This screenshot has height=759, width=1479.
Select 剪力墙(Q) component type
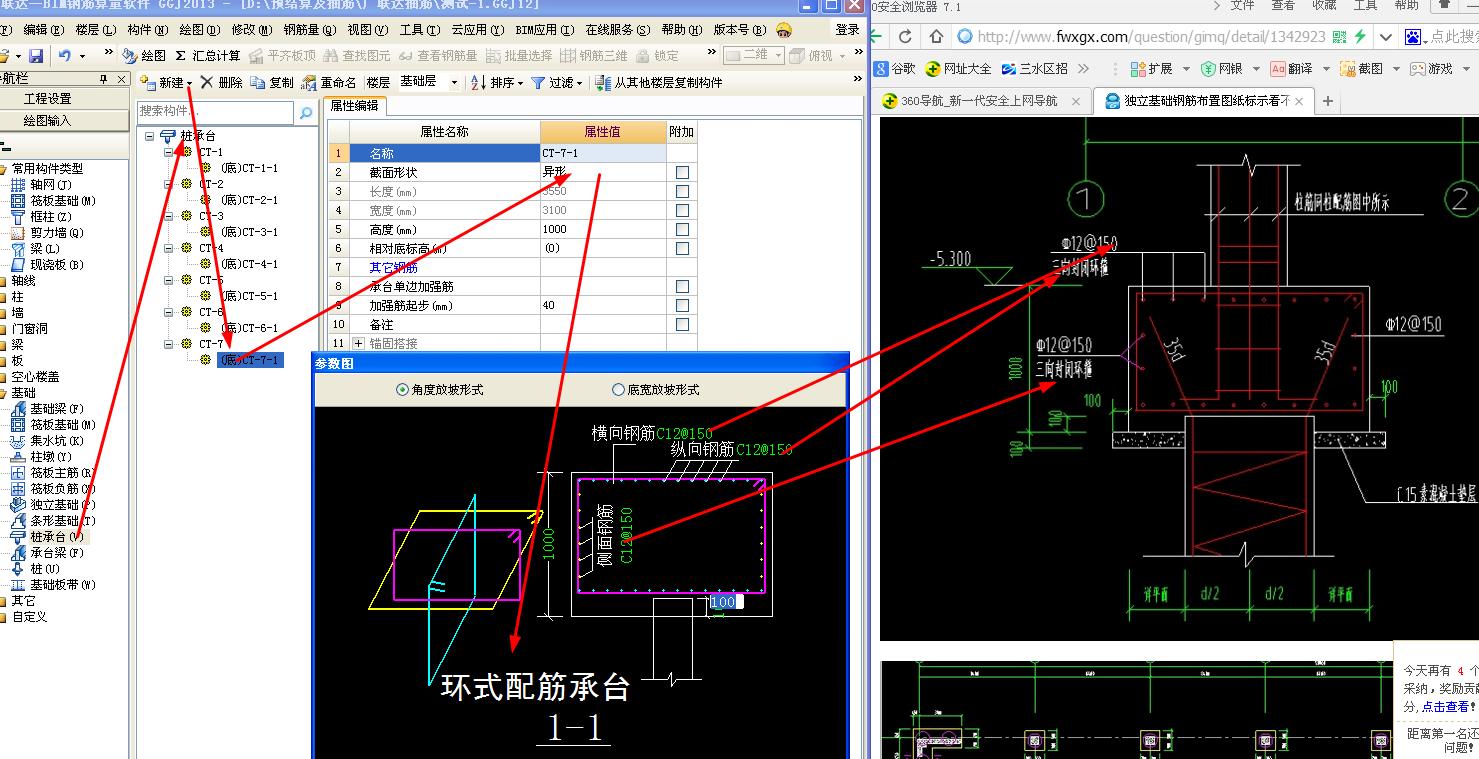coord(57,233)
